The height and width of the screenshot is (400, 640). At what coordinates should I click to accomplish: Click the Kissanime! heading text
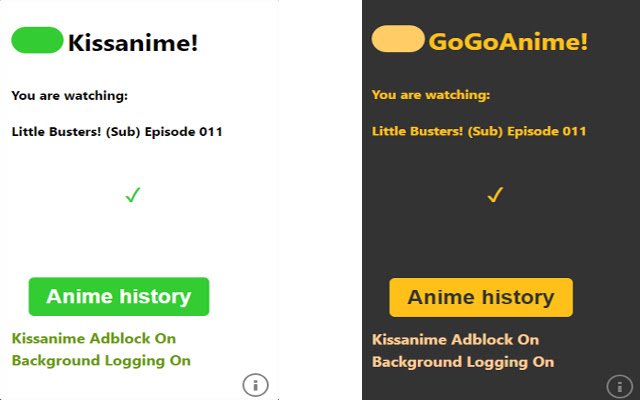pos(133,43)
